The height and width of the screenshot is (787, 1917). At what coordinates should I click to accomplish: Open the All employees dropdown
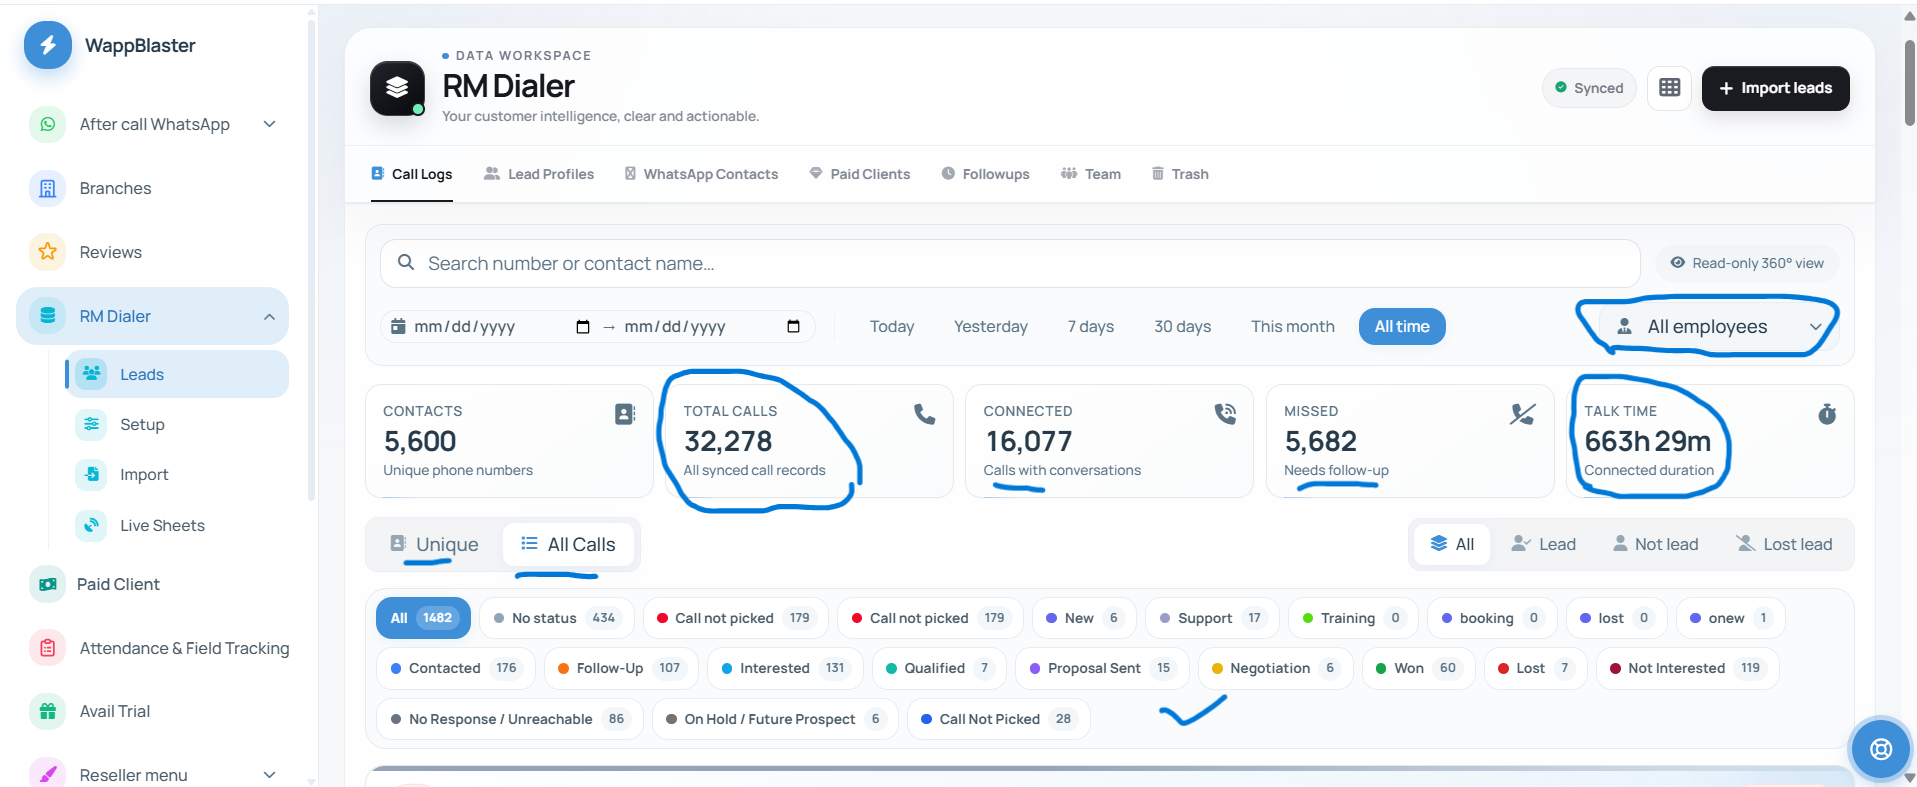[1719, 327]
